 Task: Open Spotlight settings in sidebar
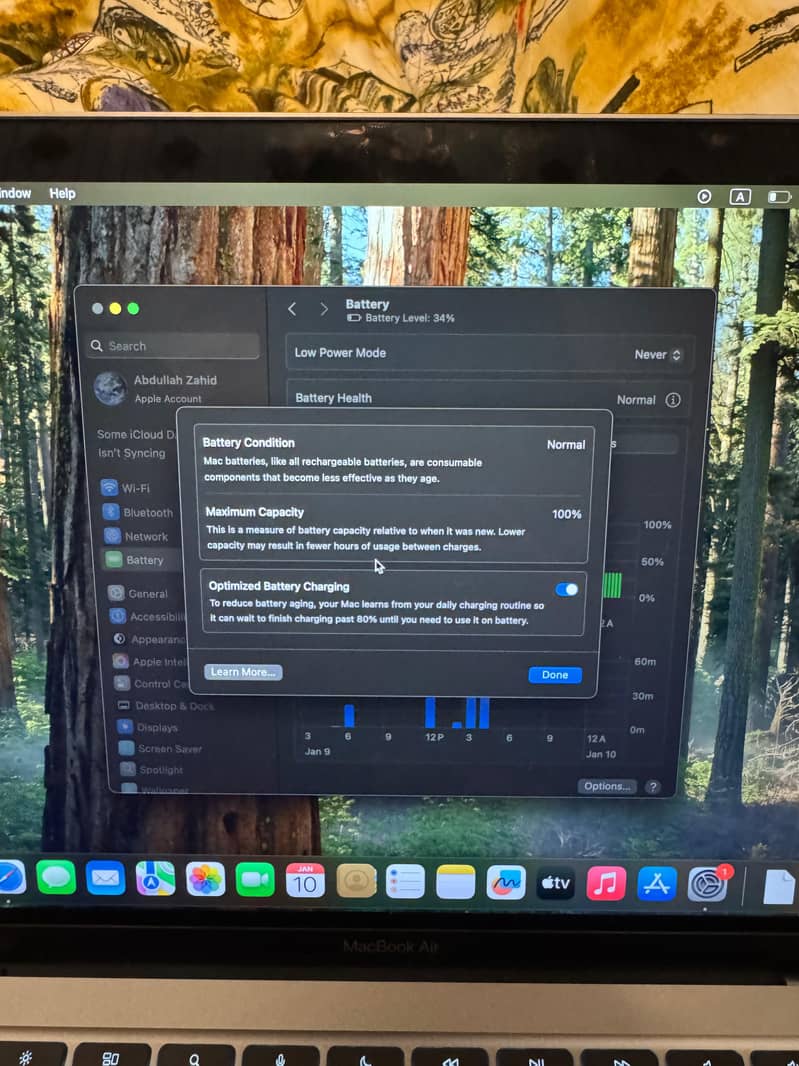(x=152, y=770)
